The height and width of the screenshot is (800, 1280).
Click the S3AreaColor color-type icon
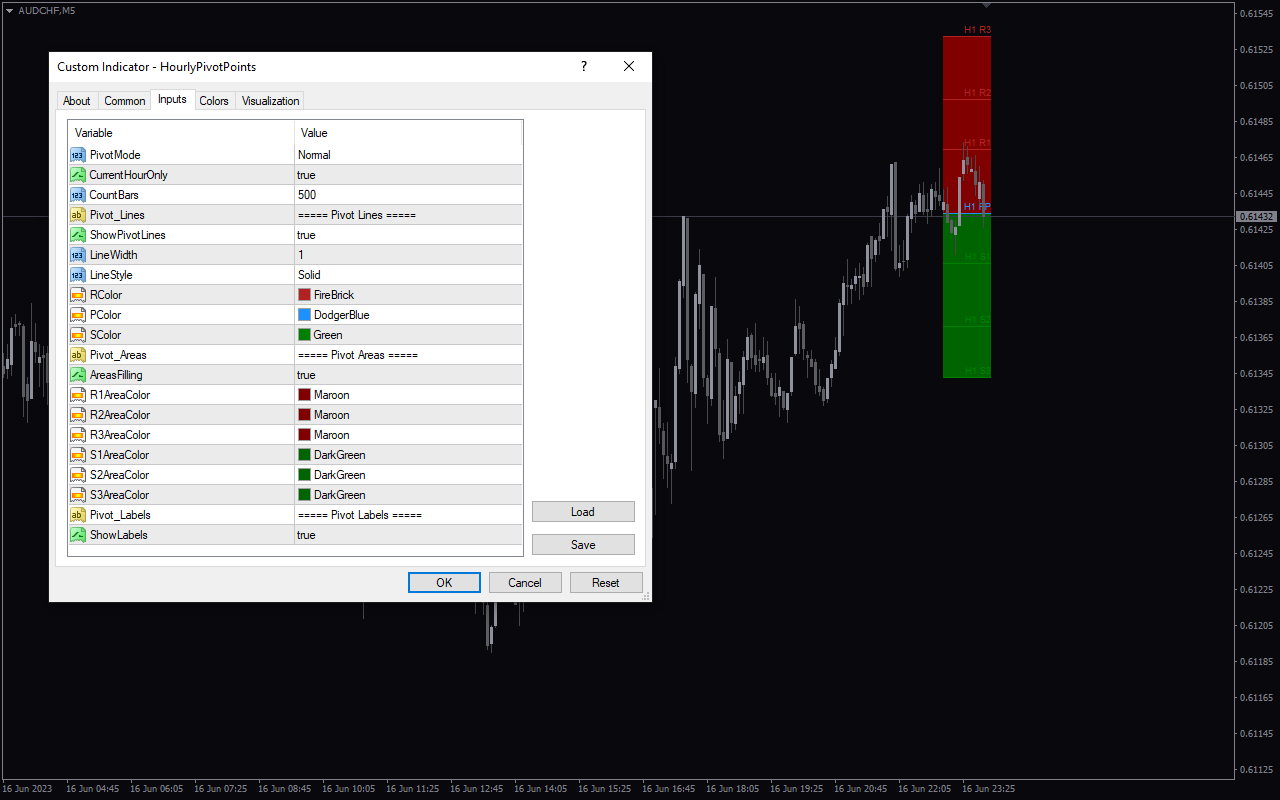pyautogui.click(x=77, y=495)
